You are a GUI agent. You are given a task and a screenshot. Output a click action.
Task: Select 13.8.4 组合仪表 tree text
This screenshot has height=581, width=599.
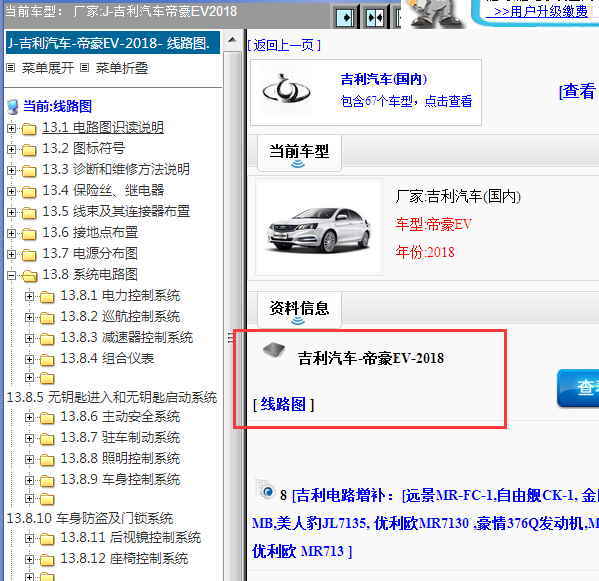[x=107, y=358]
